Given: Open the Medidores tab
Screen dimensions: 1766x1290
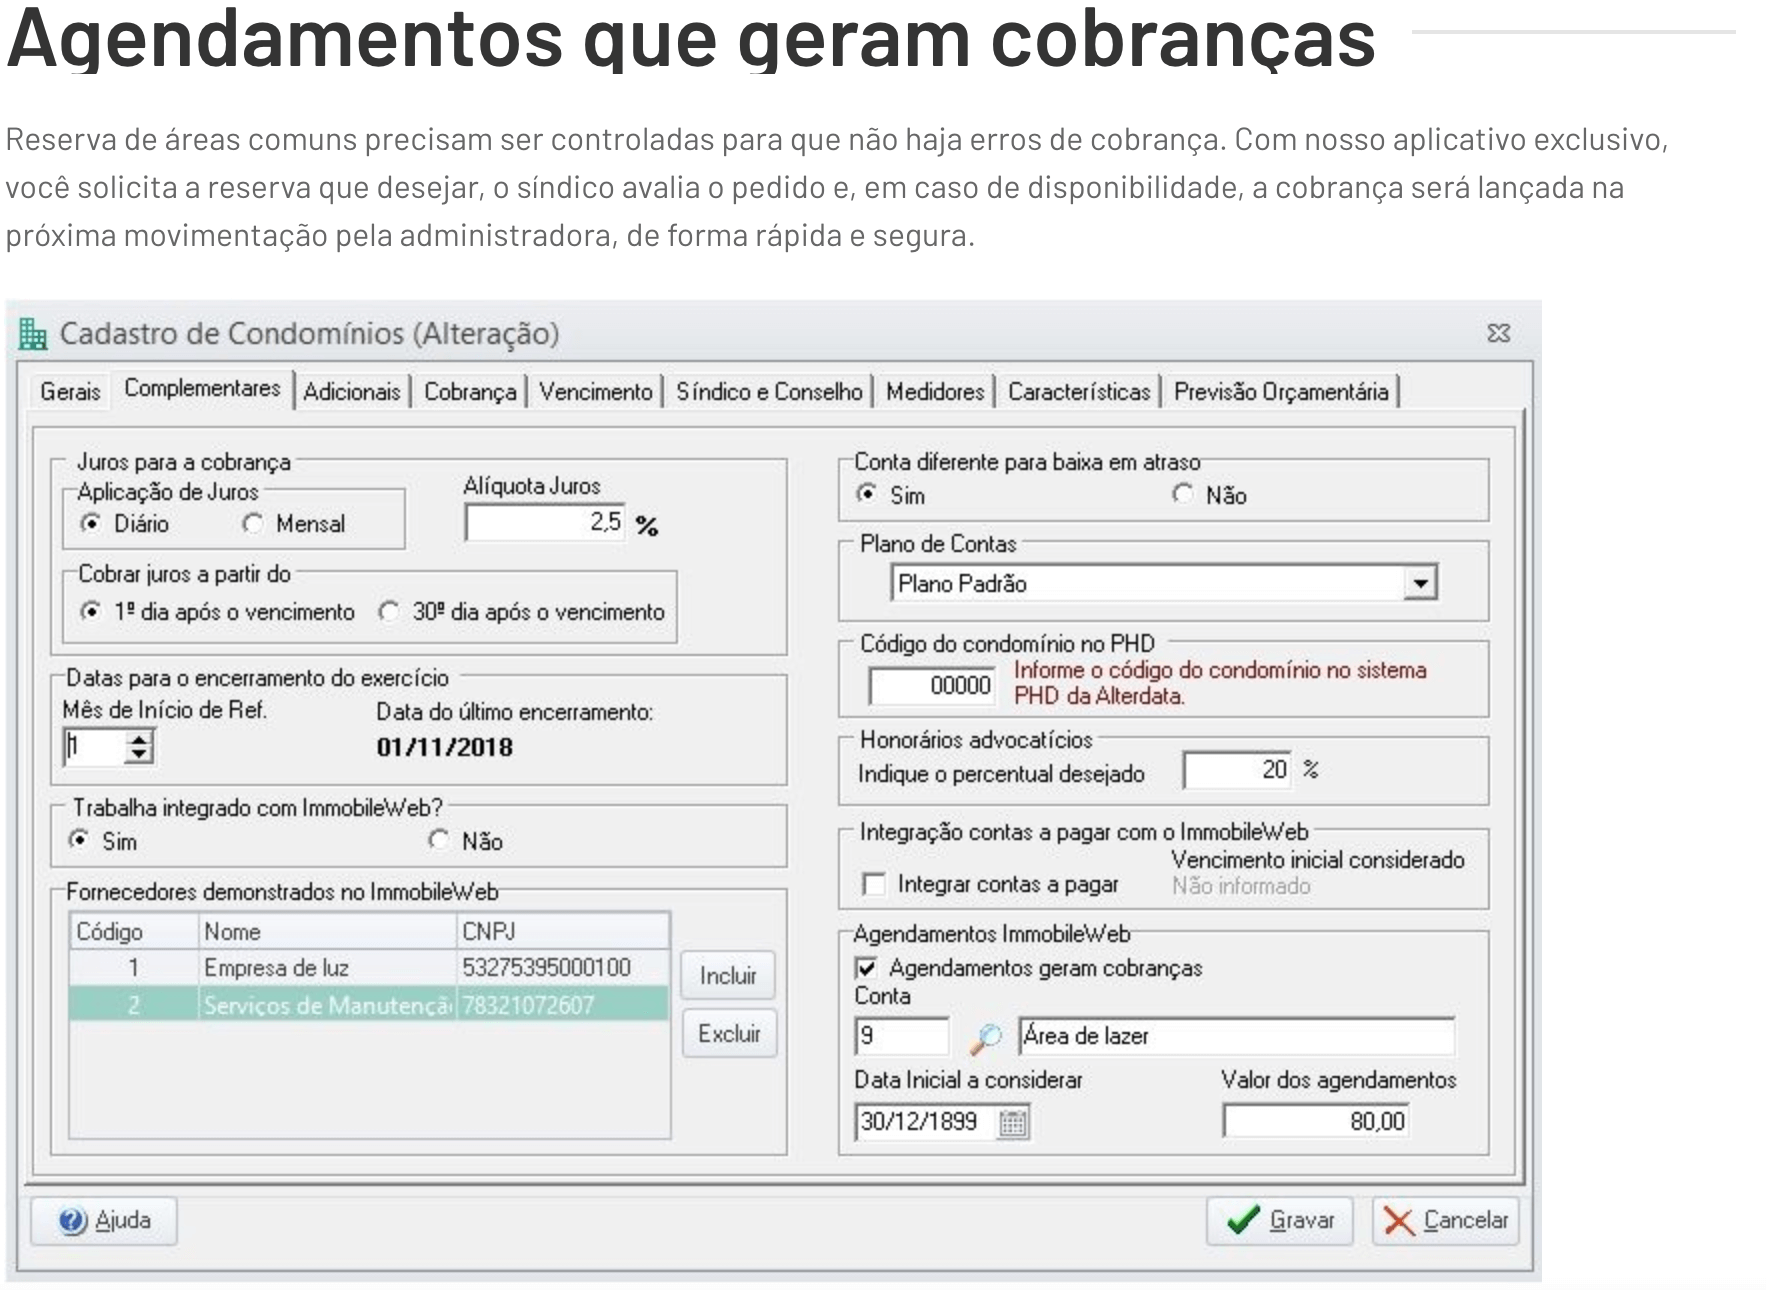Looking at the screenshot, I should [935, 391].
